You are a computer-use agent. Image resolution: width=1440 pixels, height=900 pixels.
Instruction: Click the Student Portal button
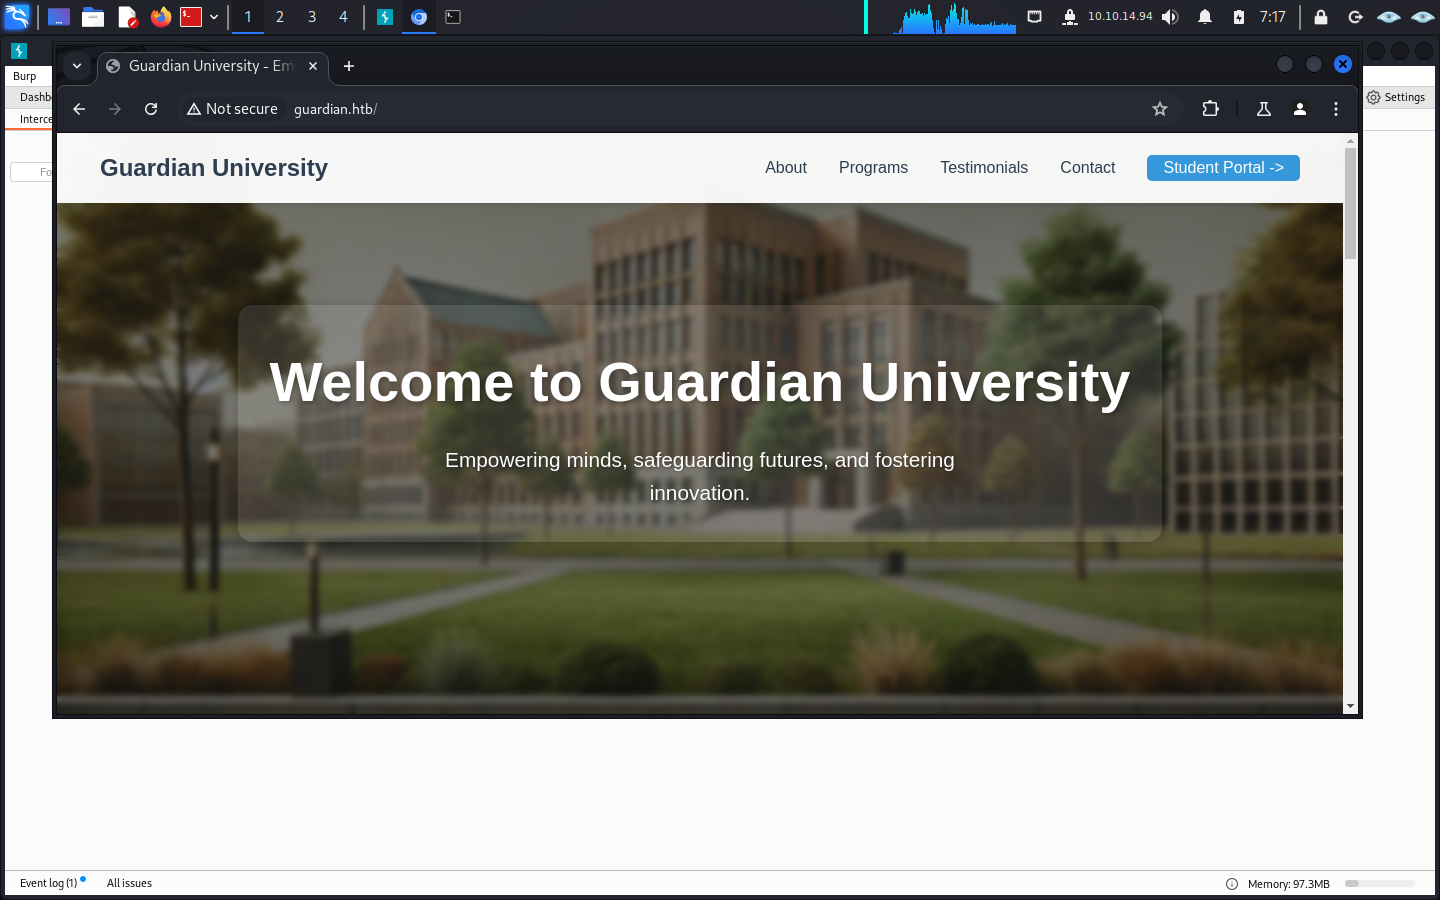(x=1223, y=168)
